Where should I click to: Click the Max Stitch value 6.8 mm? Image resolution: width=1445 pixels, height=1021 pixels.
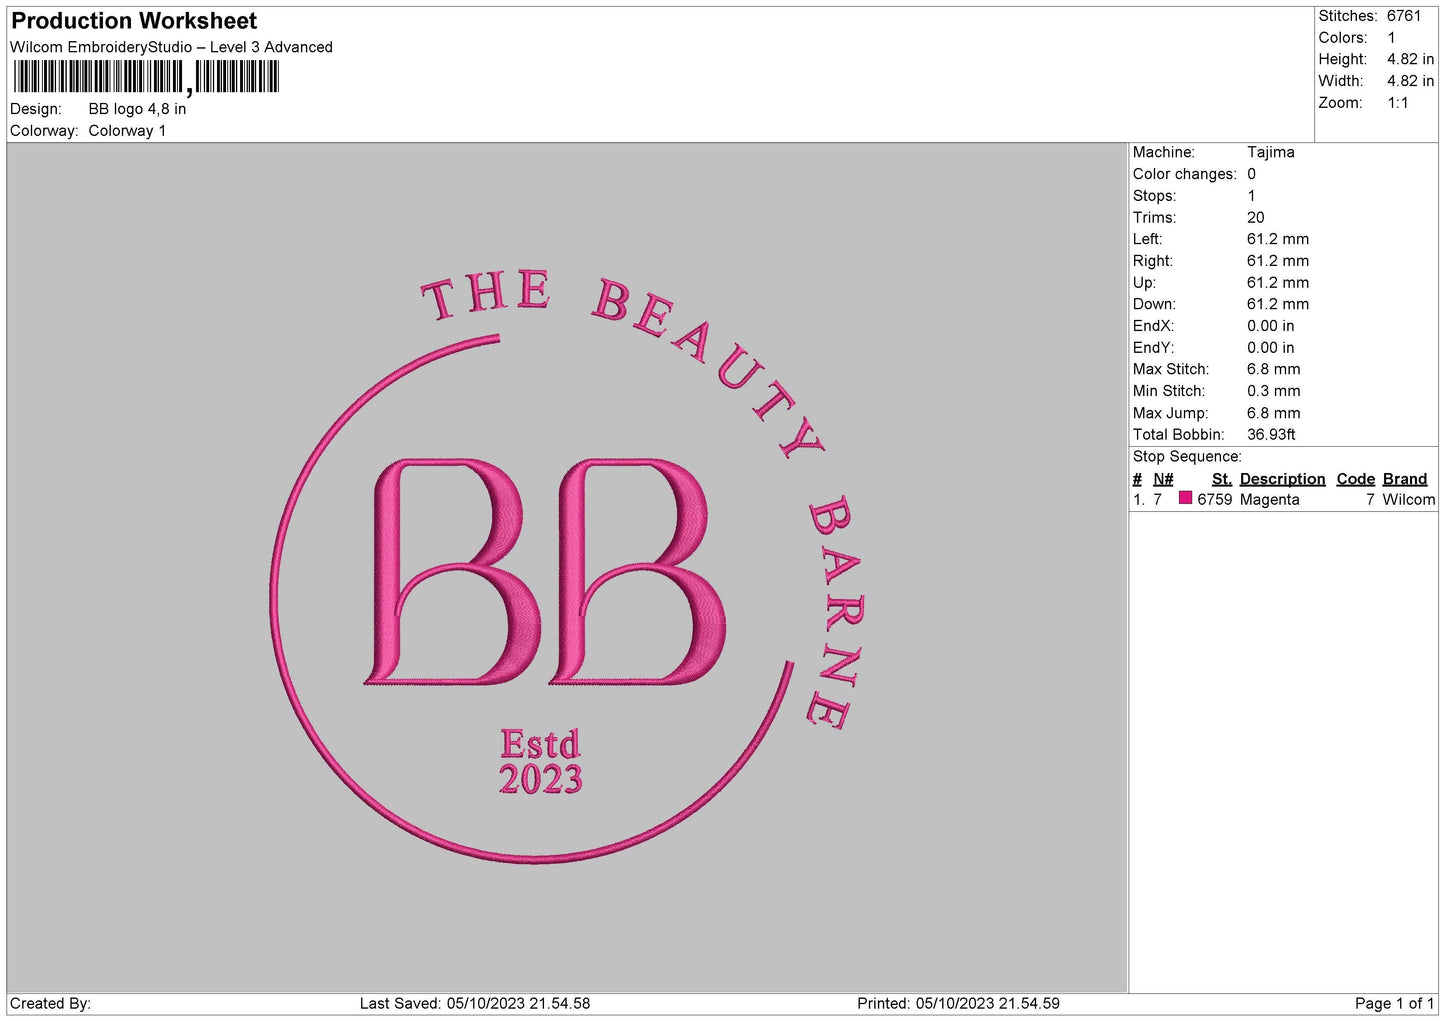pos(1273,369)
